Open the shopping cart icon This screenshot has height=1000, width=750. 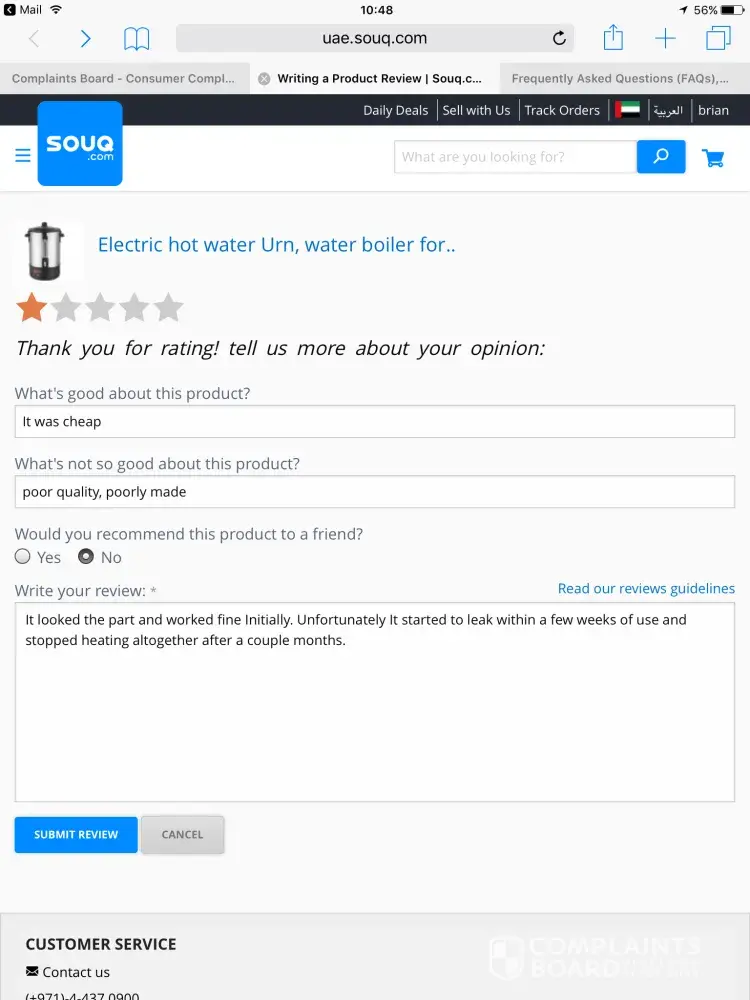(x=713, y=158)
